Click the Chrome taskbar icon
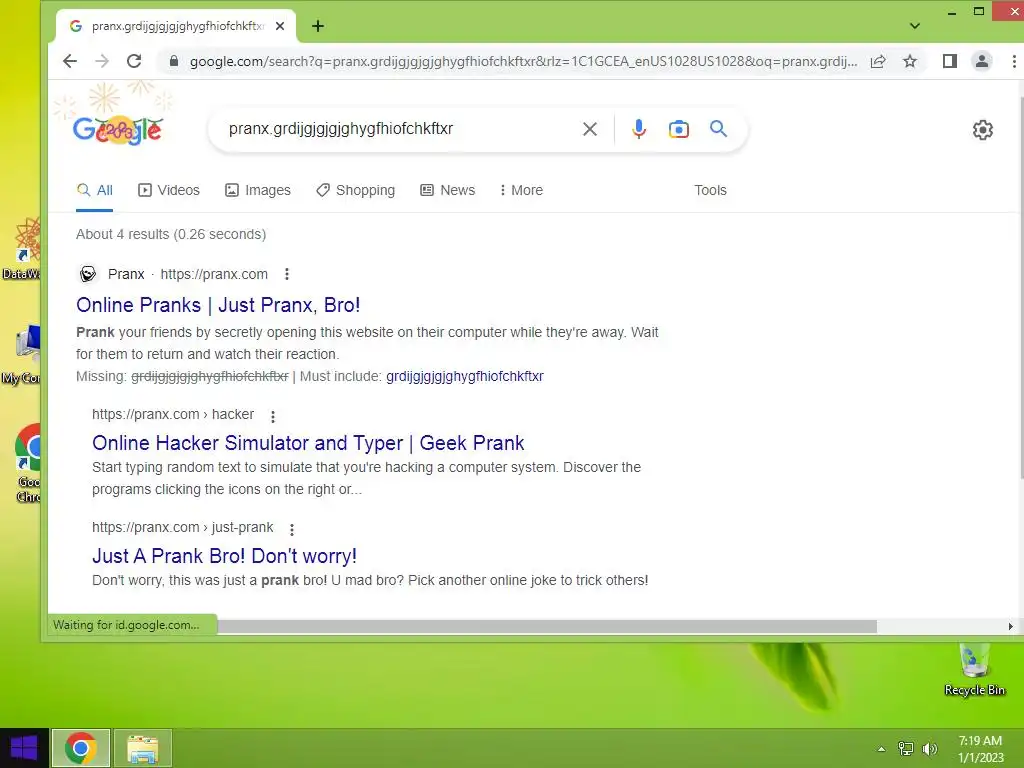This screenshot has width=1024, height=768. tap(80, 748)
